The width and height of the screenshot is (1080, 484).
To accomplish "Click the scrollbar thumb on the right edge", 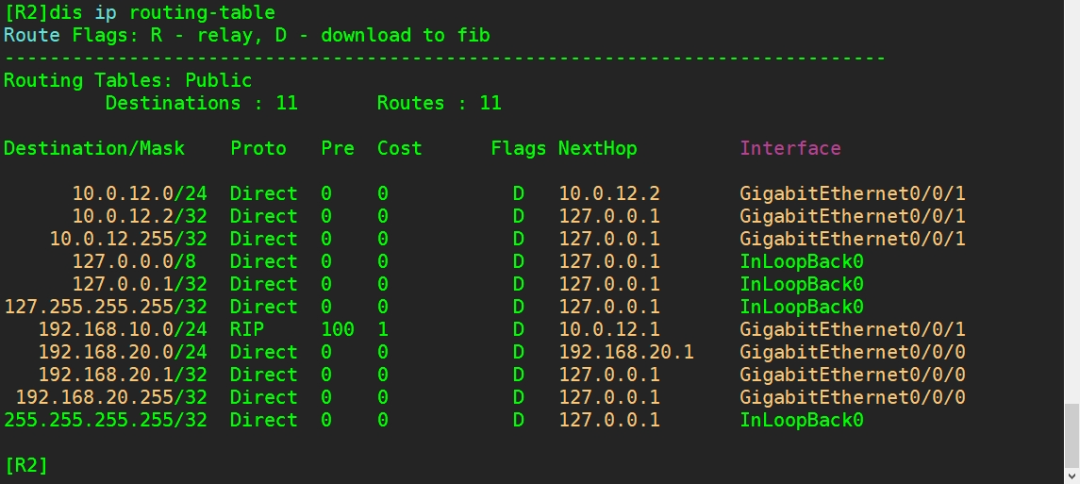I will click(1071, 436).
